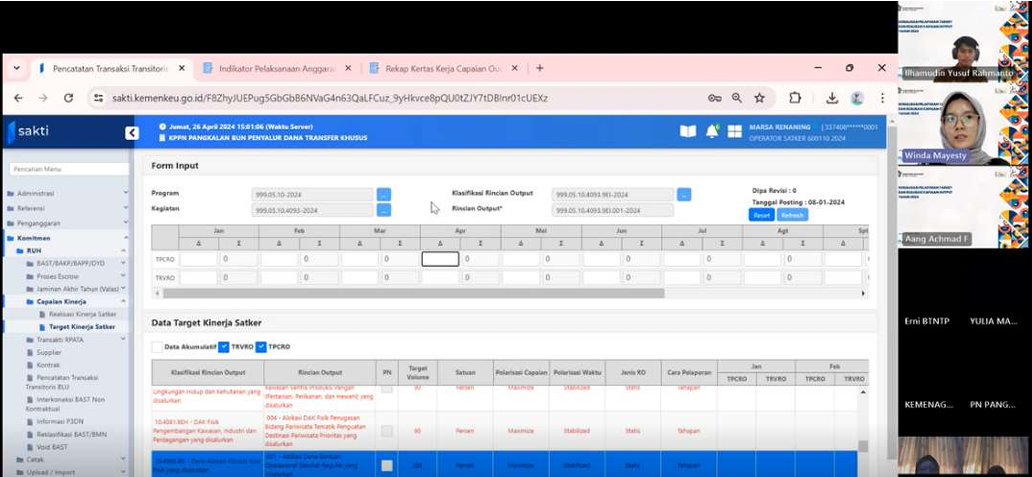Click the SAKTI logo
1032x477 pixels.
click(29, 132)
